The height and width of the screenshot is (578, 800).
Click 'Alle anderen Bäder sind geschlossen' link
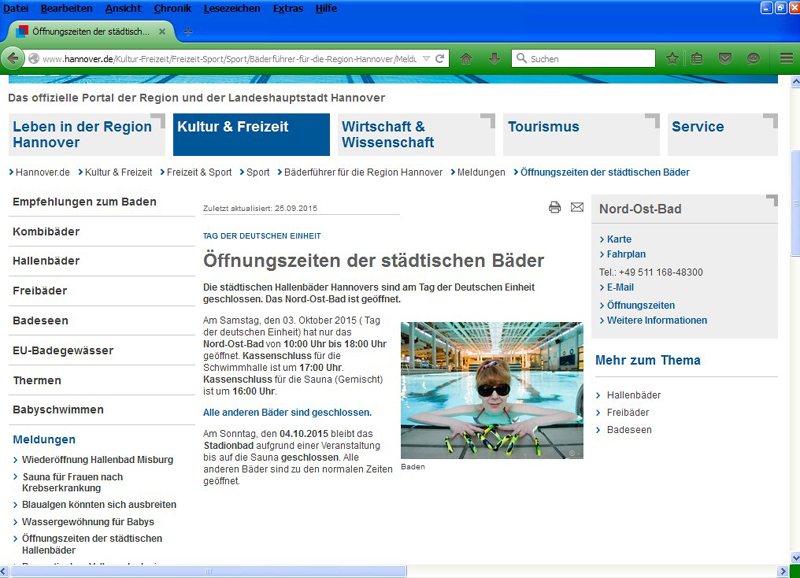click(287, 412)
